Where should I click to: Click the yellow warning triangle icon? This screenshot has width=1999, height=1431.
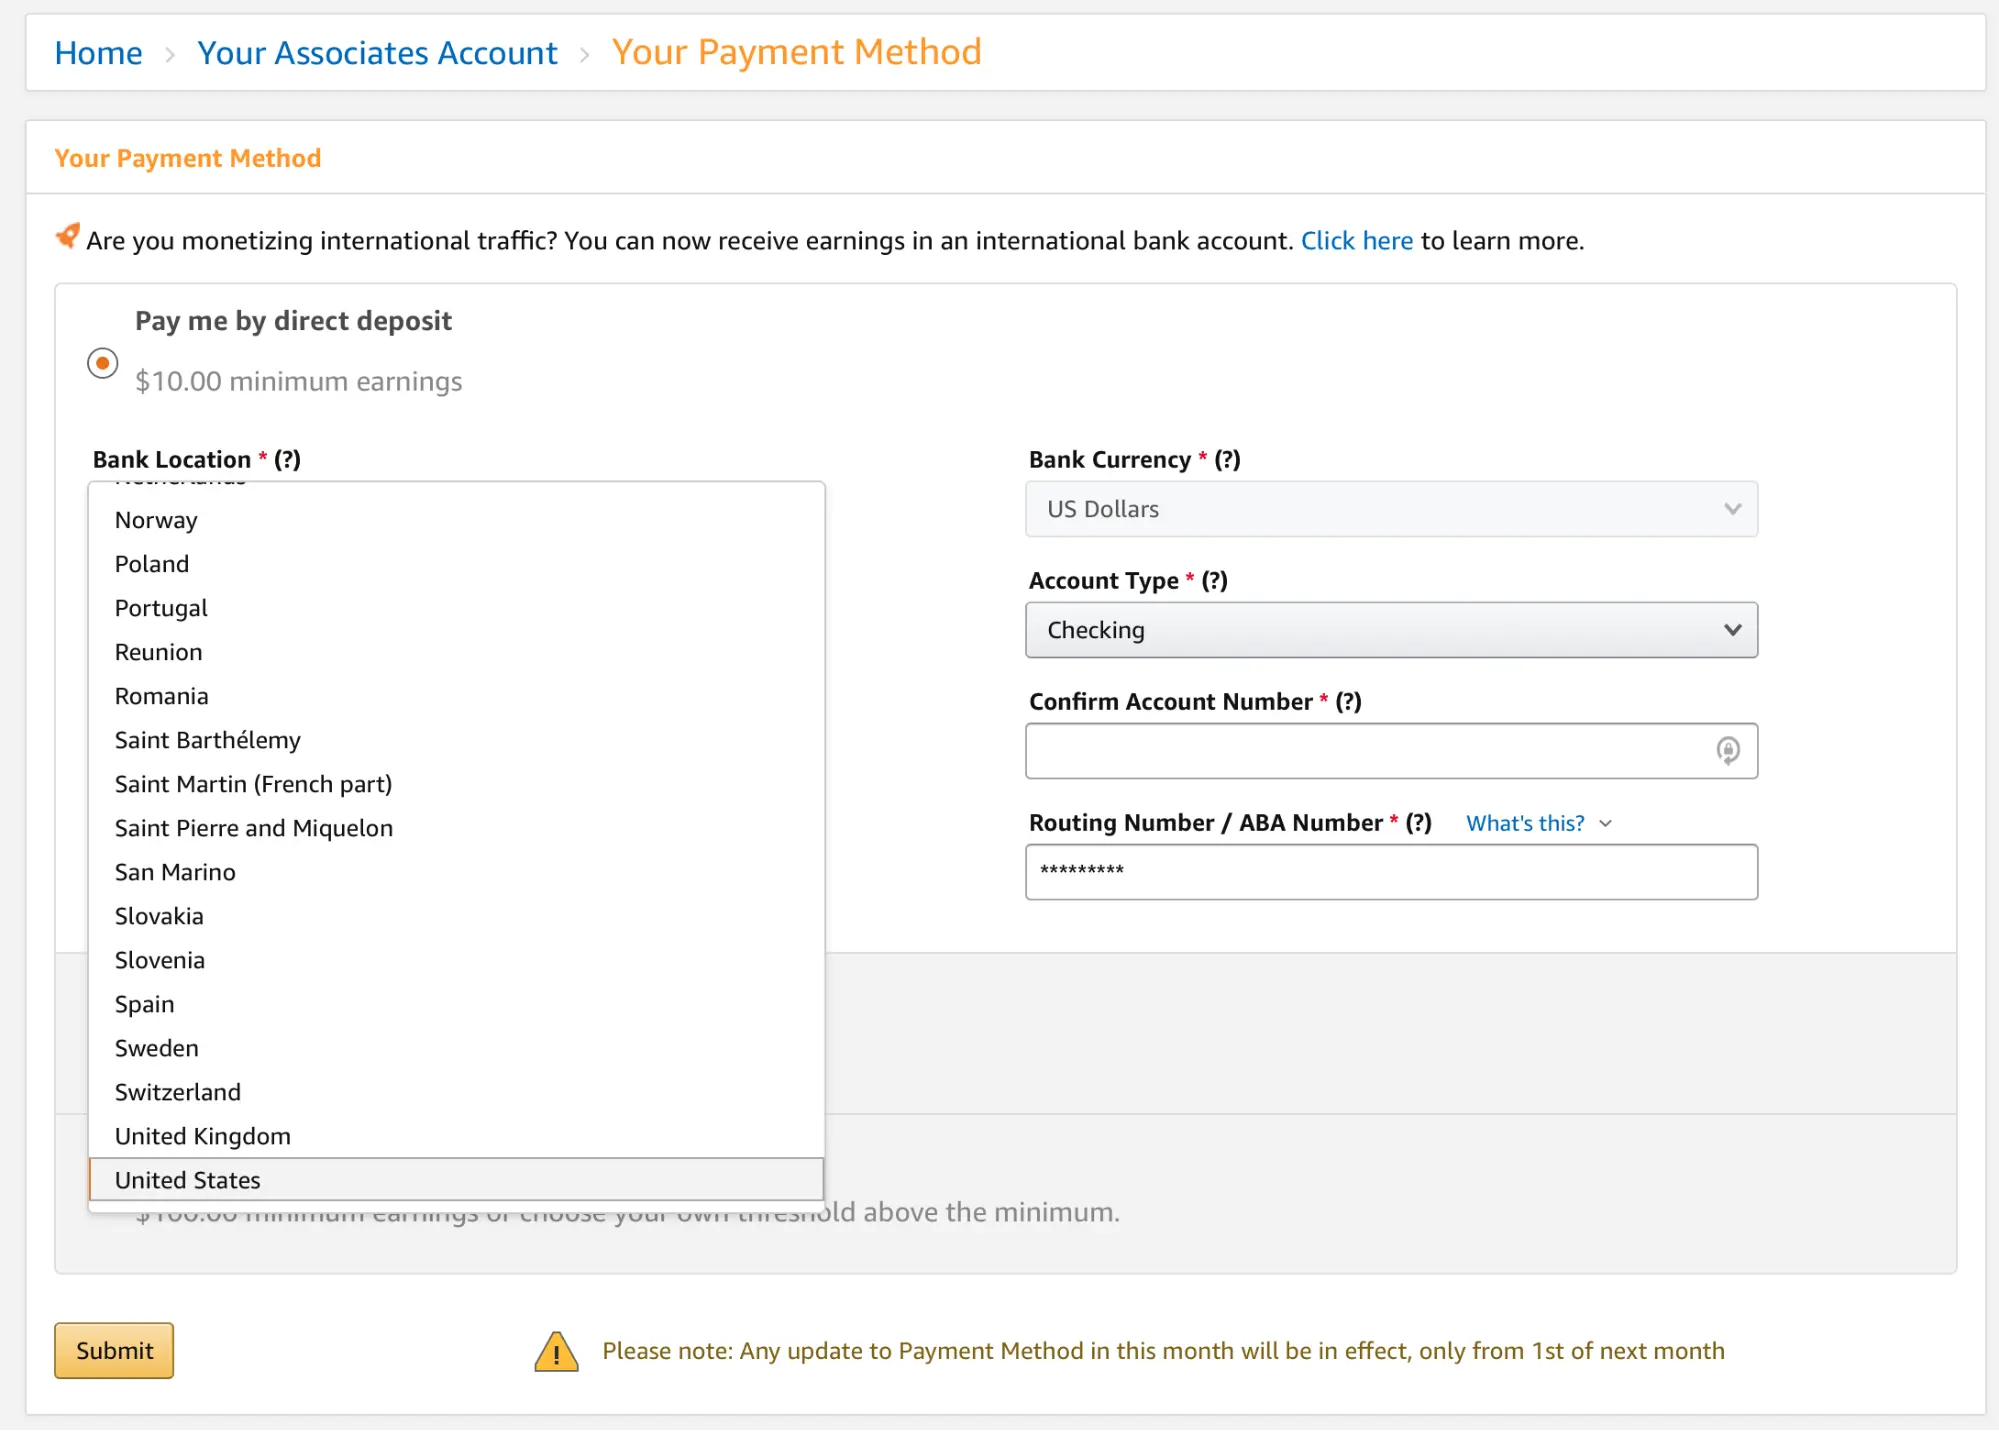click(x=556, y=1351)
